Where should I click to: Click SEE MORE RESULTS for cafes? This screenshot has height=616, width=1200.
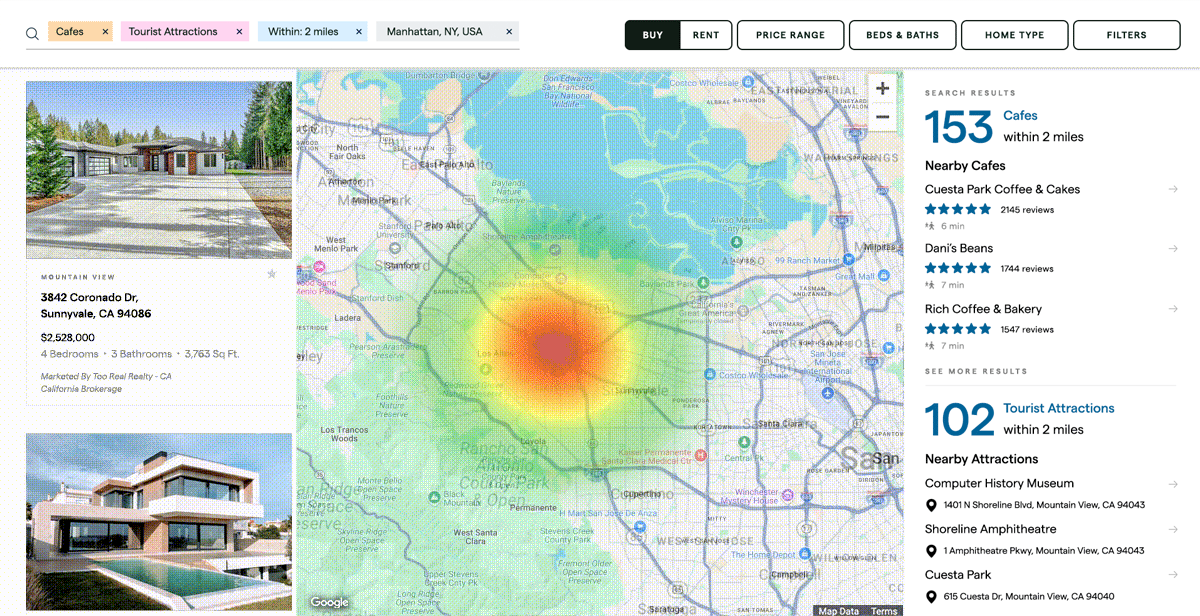pyautogui.click(x=976, y=371)
